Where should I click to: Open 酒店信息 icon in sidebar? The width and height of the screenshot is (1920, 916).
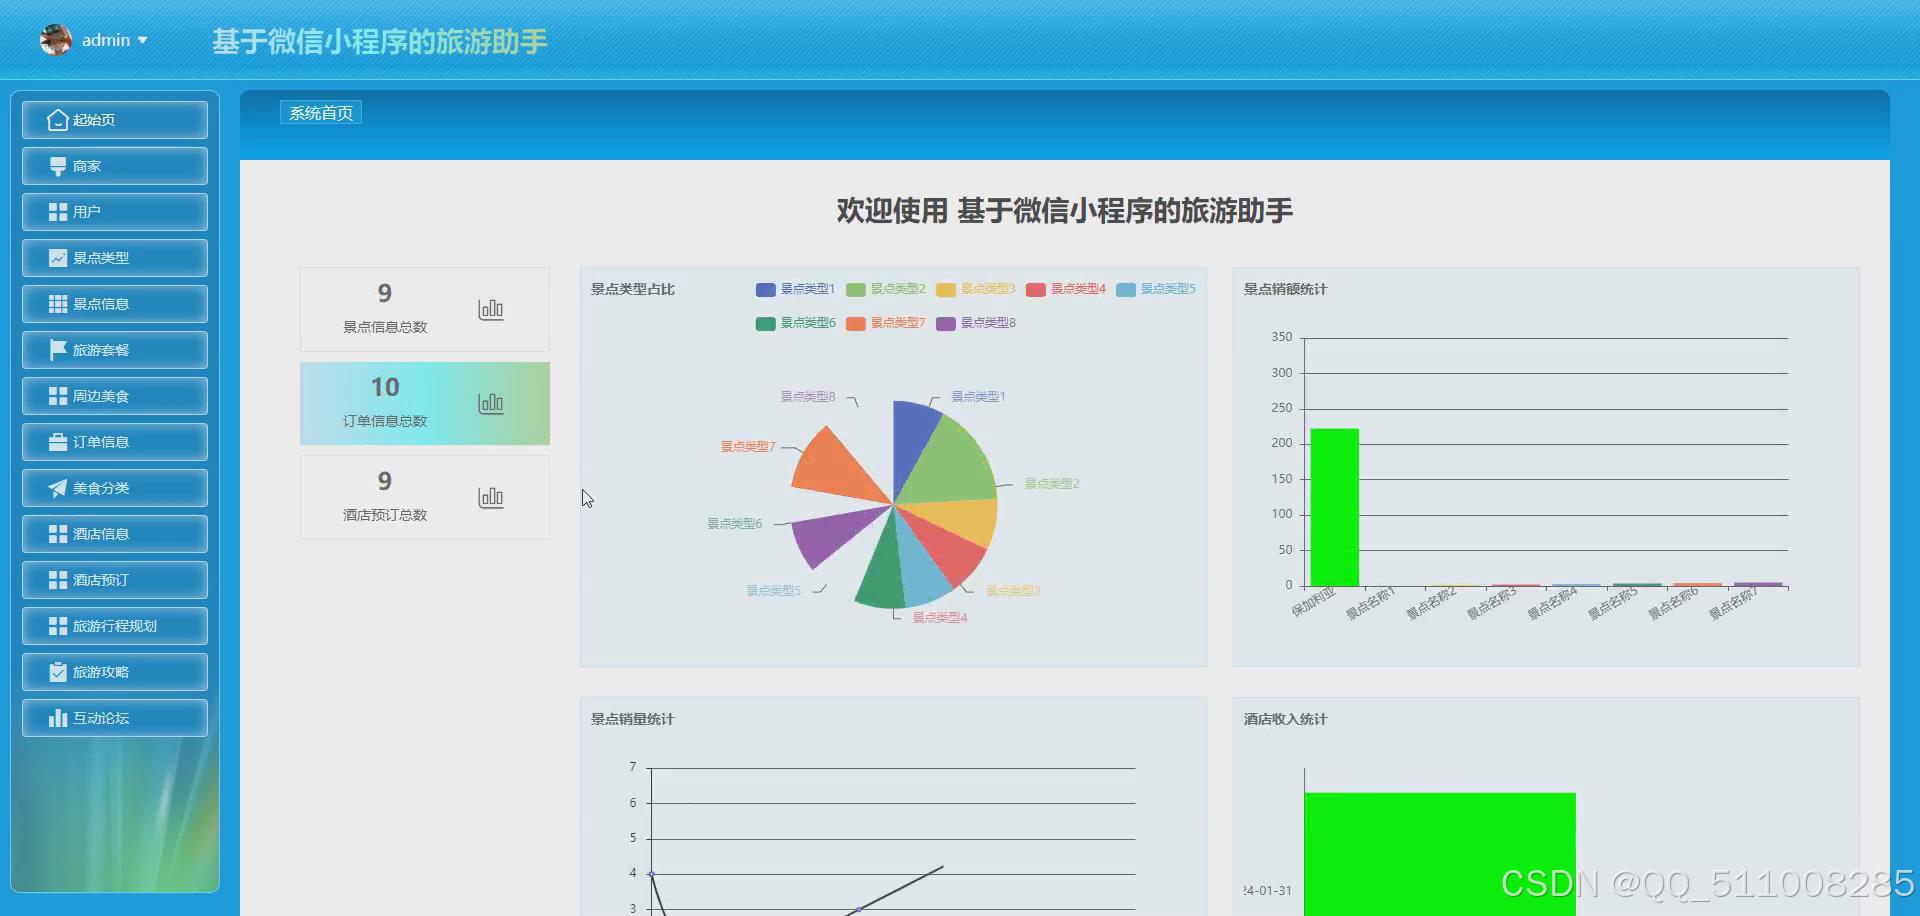tap(58, 534)
